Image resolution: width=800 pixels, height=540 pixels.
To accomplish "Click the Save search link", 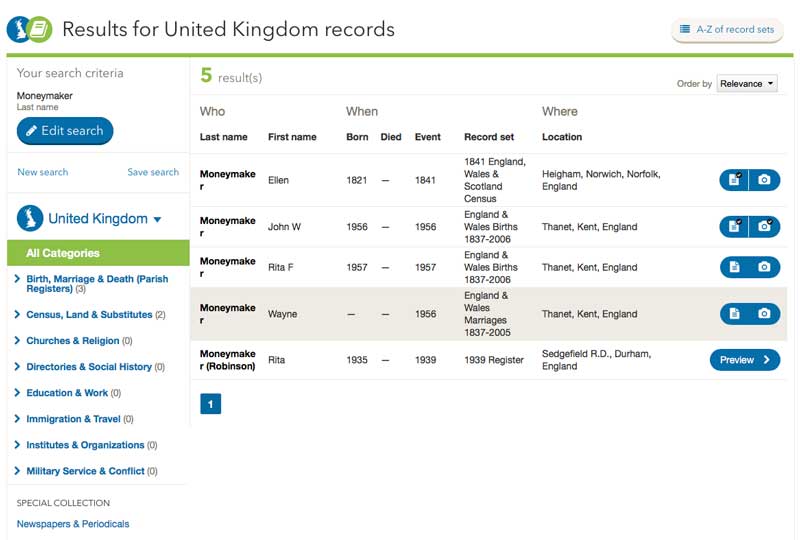I will pyautogui.click(x=153, y=172).
